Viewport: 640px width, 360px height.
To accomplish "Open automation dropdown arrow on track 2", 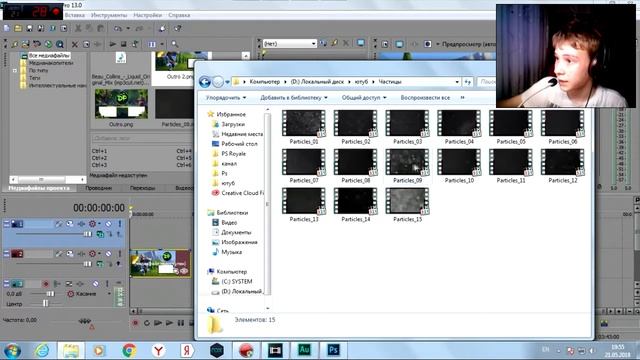I will [99, 254].
